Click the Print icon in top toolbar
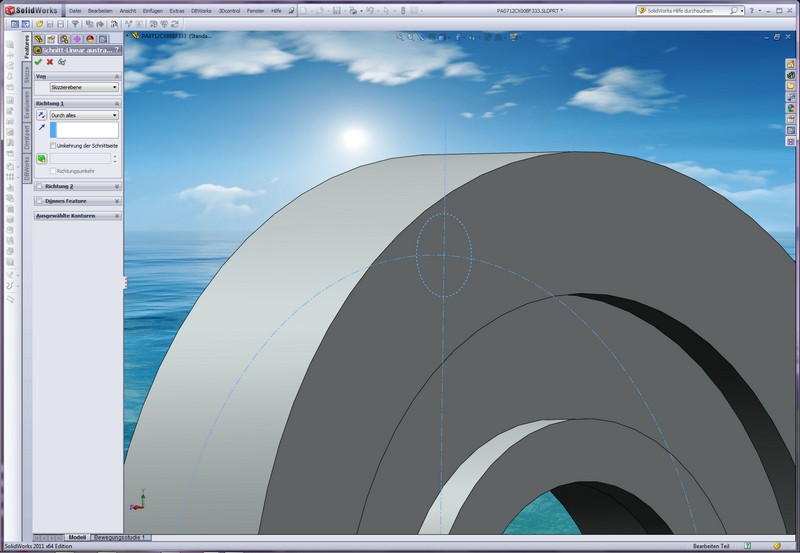This screenshot has width=800, height=553. [353, 10]
